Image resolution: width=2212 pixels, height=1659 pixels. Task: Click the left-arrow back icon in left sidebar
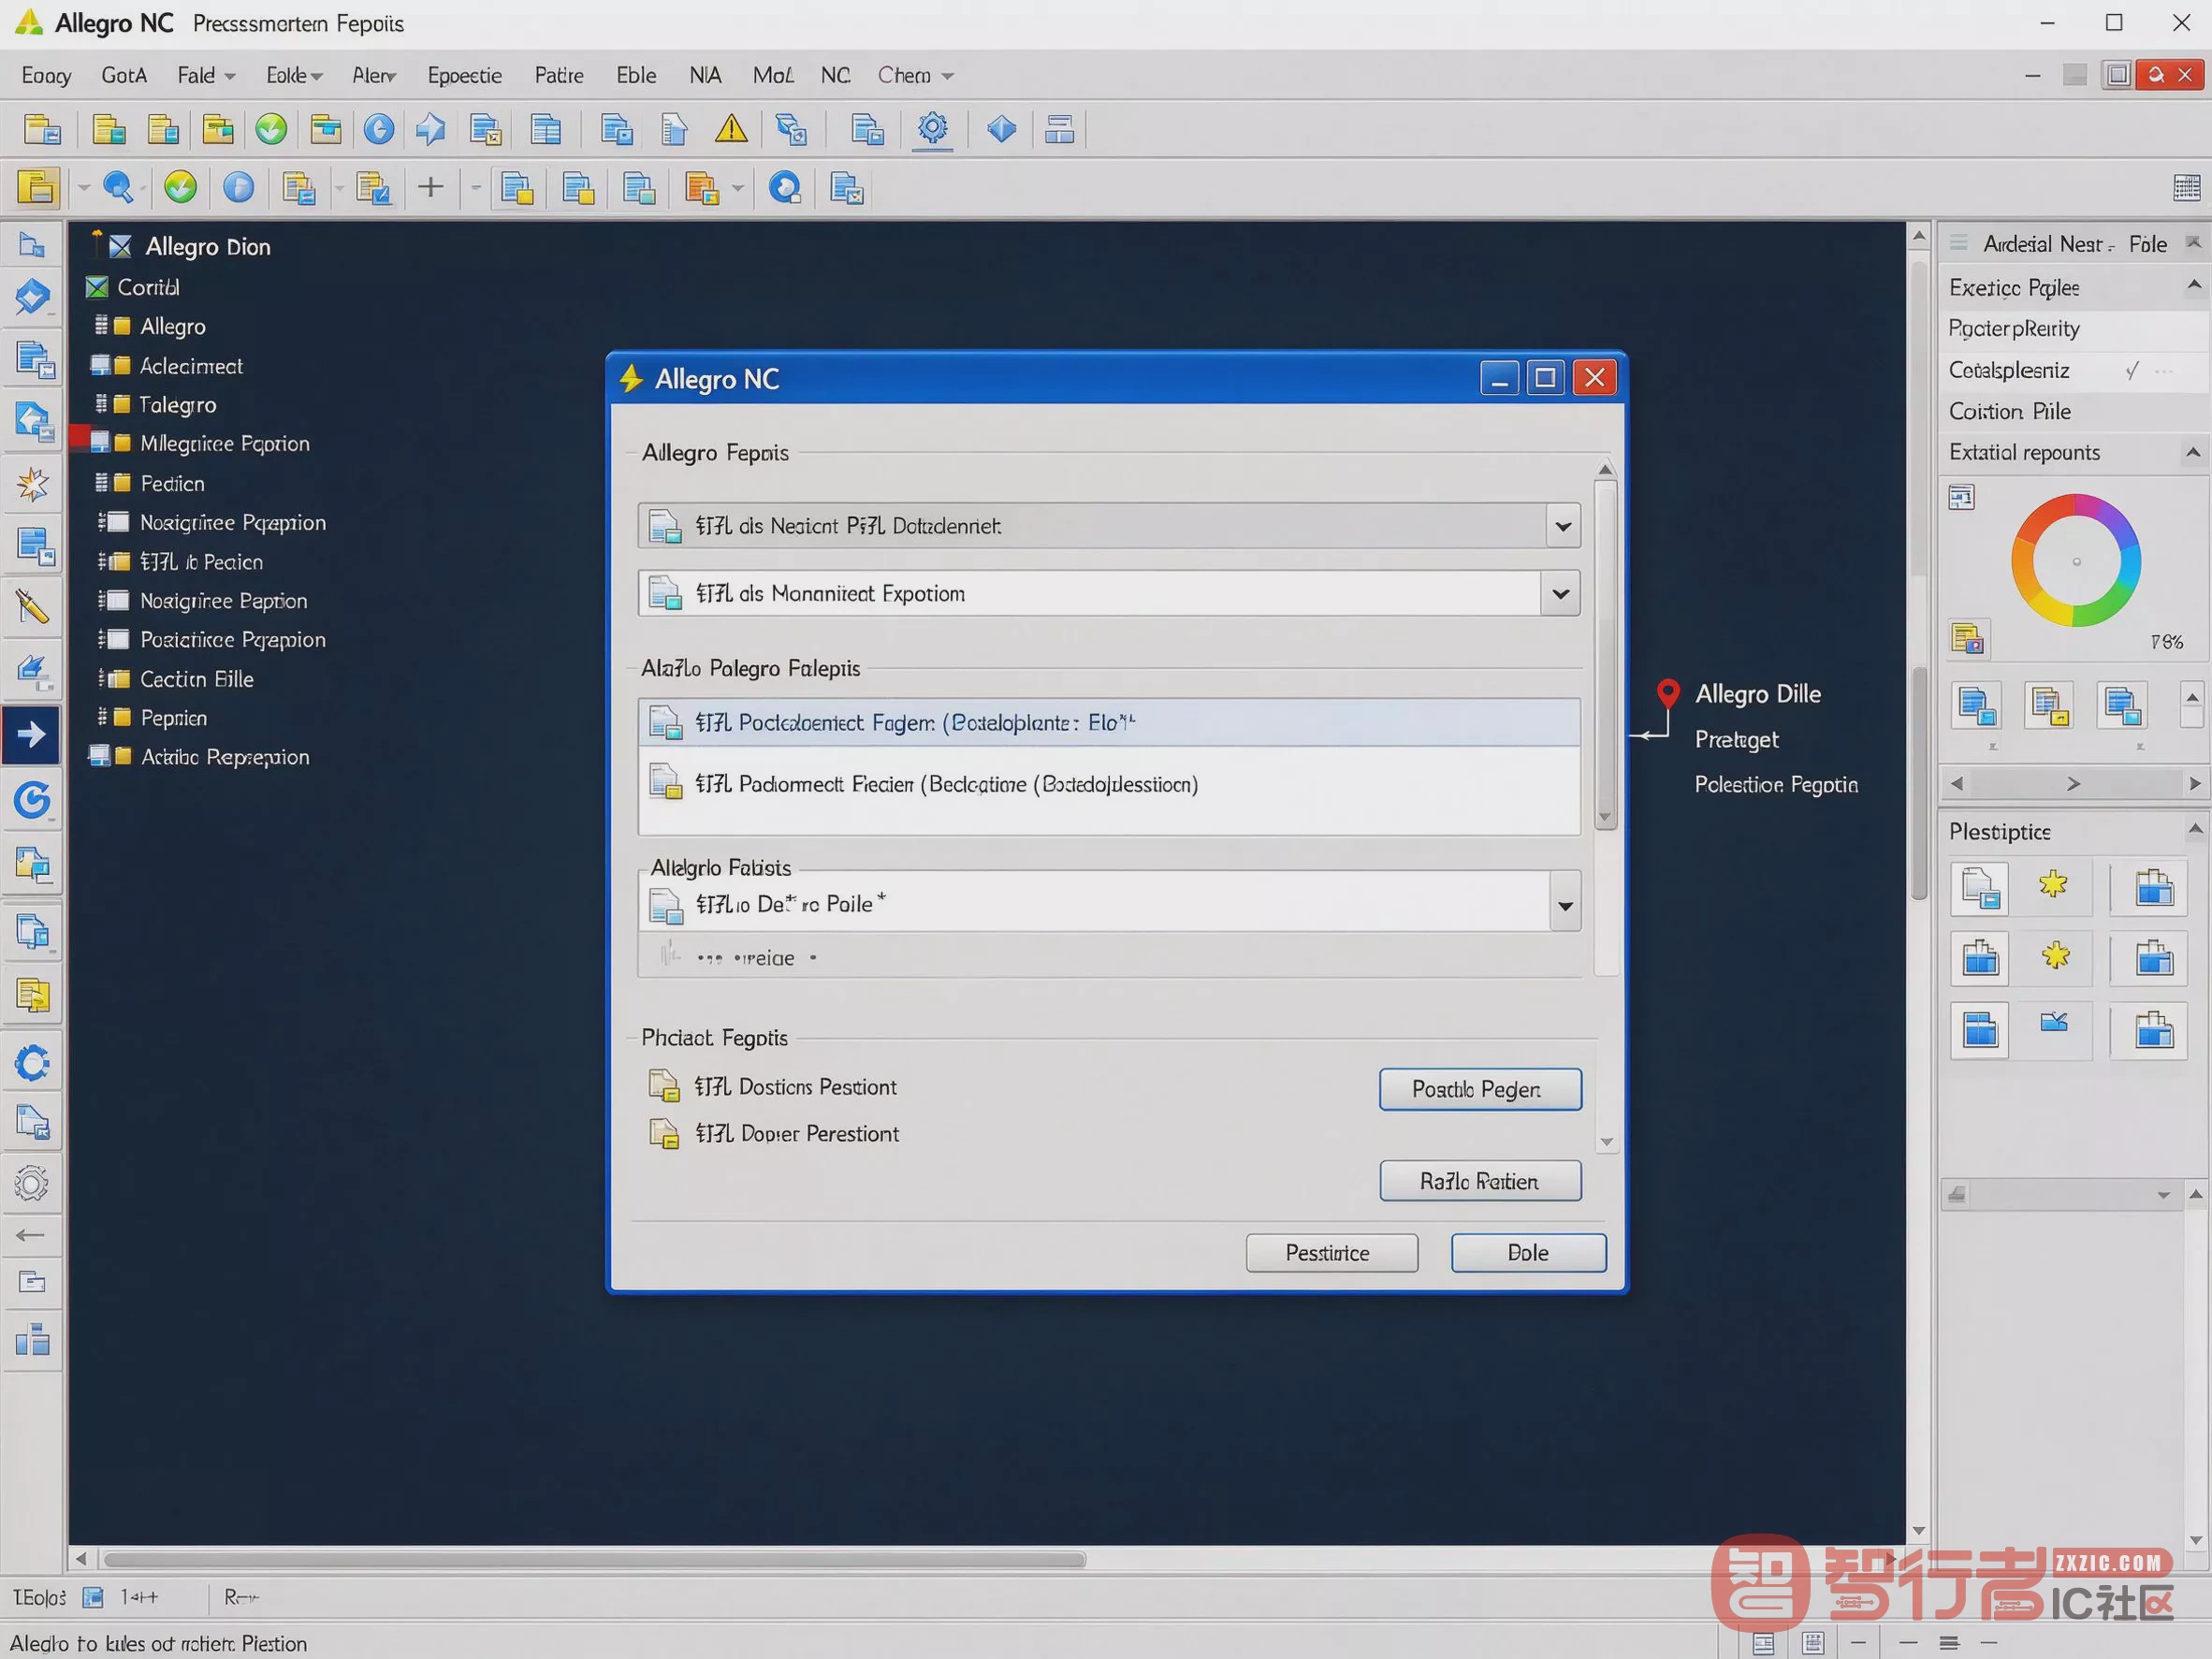click(x=30, y=1235)
